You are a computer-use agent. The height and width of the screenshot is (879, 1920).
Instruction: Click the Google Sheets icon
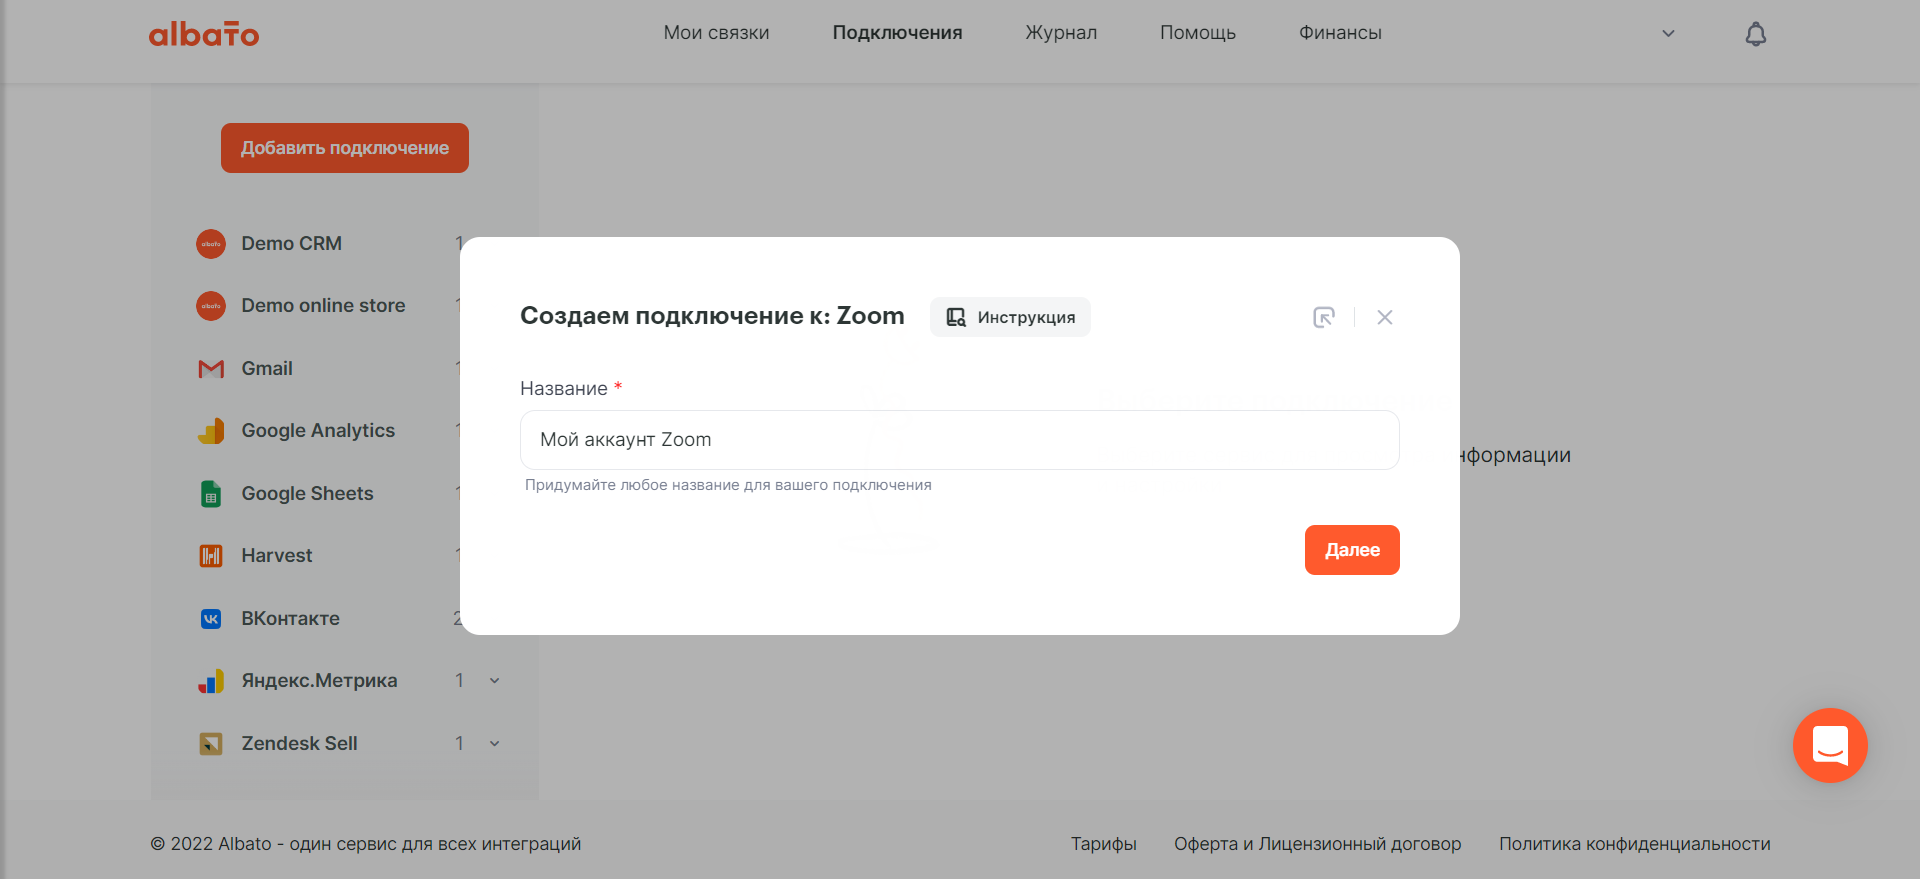pos(211,494)
